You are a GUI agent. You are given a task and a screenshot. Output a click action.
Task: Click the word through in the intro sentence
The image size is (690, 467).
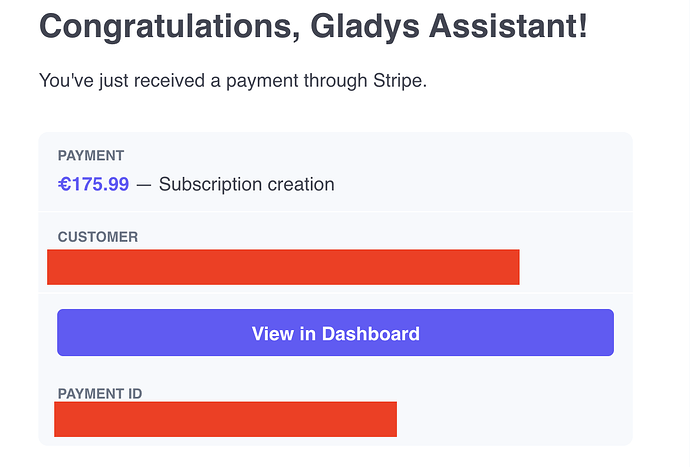pyautogui.click(x=321, y=80)
